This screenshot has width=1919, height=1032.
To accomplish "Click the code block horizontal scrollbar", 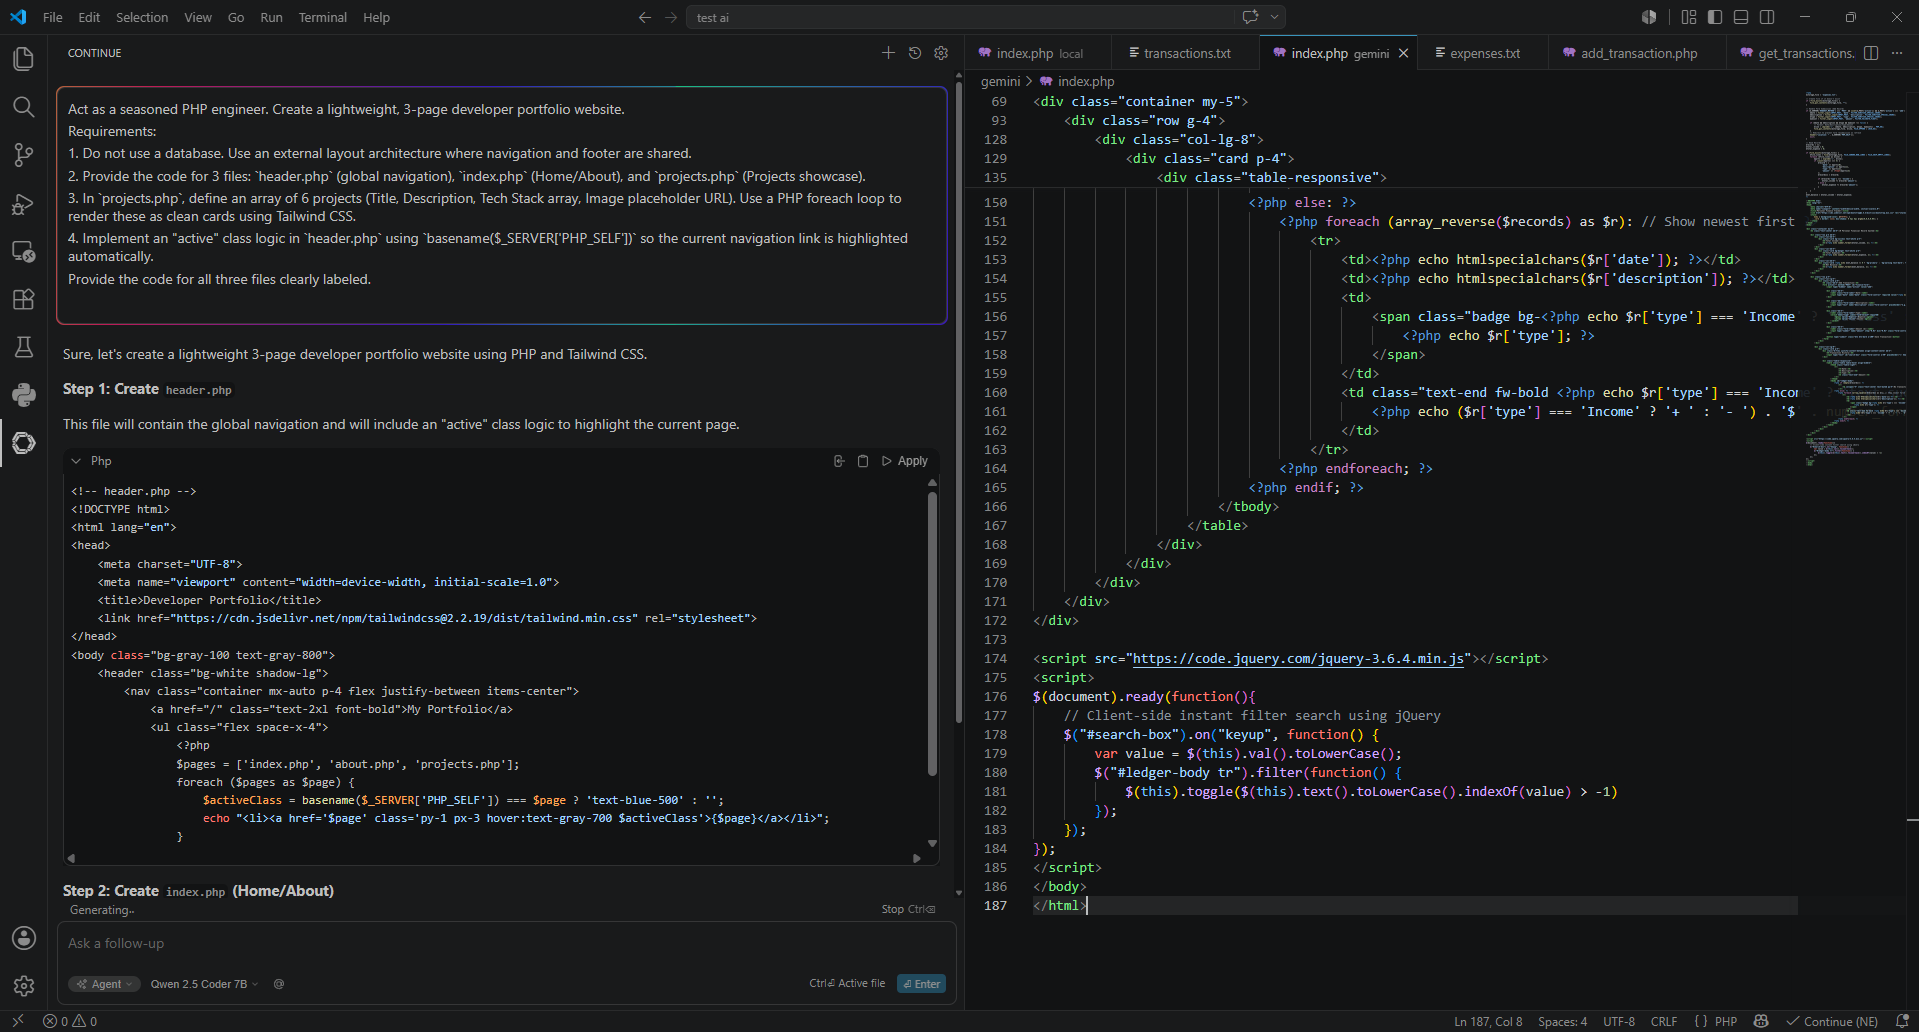I will (x=493, y=858).
